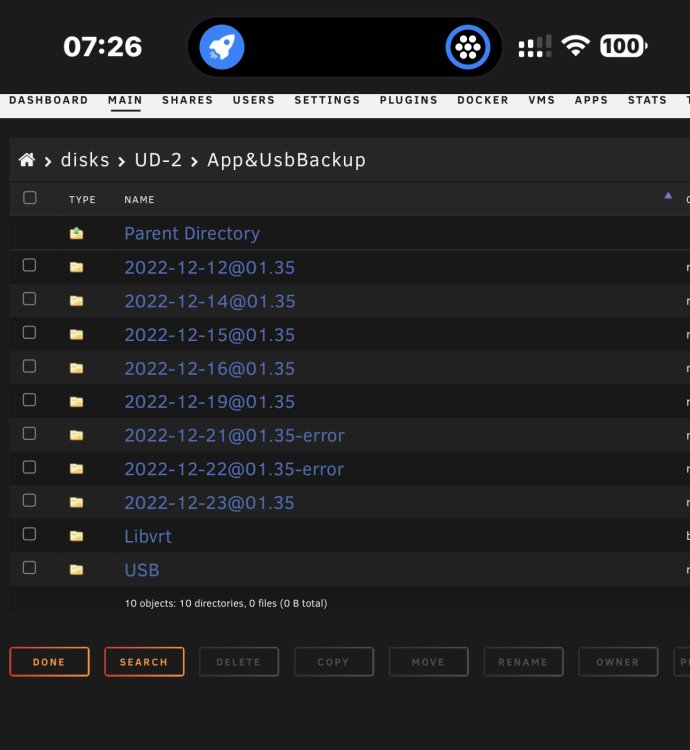Open the Stats tab
This screenshot has width=690, height=750.
click(647, 100)
